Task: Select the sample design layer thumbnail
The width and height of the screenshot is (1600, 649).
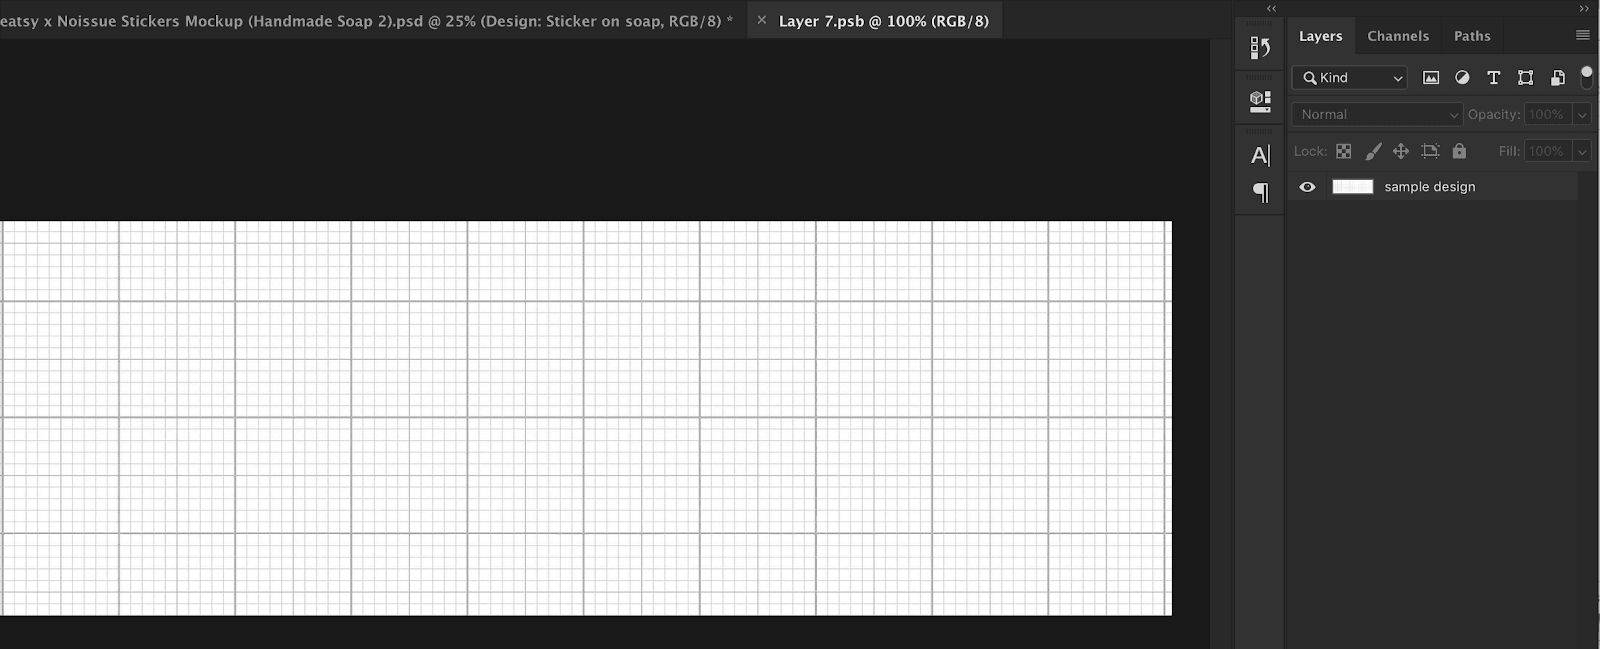Action: tap(1353, 187)
